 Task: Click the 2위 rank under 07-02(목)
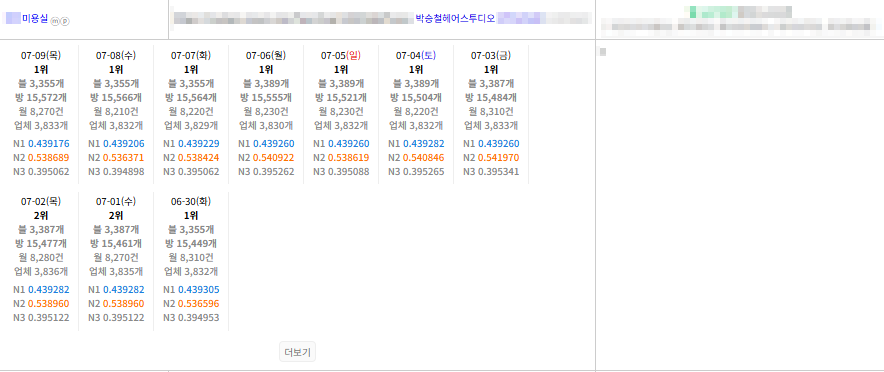click(x=41, y=216)
